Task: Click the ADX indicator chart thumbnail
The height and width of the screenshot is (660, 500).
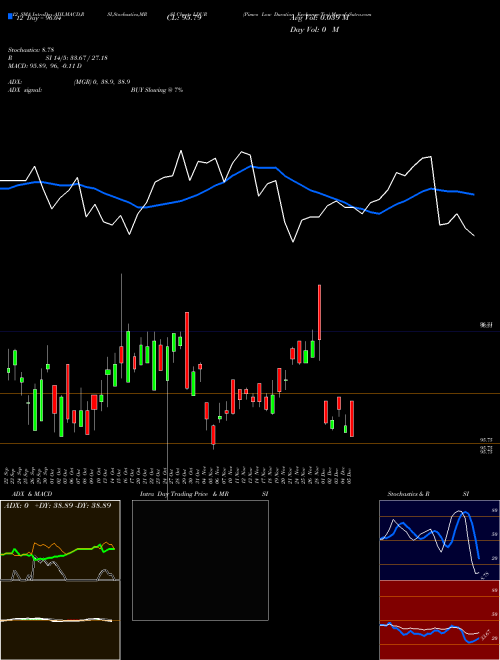Action: pos(60,540)
